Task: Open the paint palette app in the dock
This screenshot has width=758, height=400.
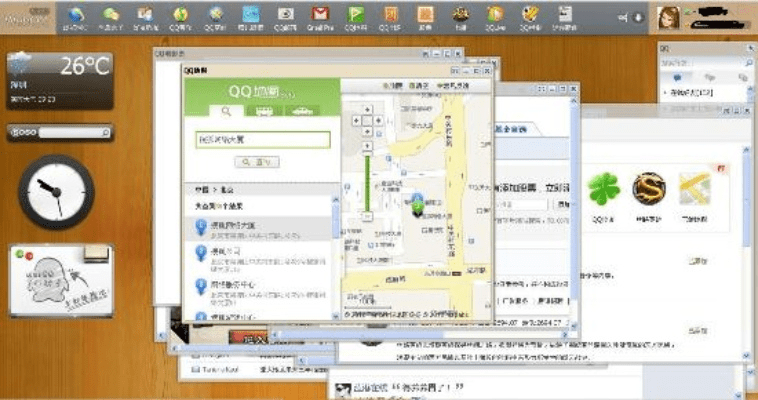Action: (530, 15)
